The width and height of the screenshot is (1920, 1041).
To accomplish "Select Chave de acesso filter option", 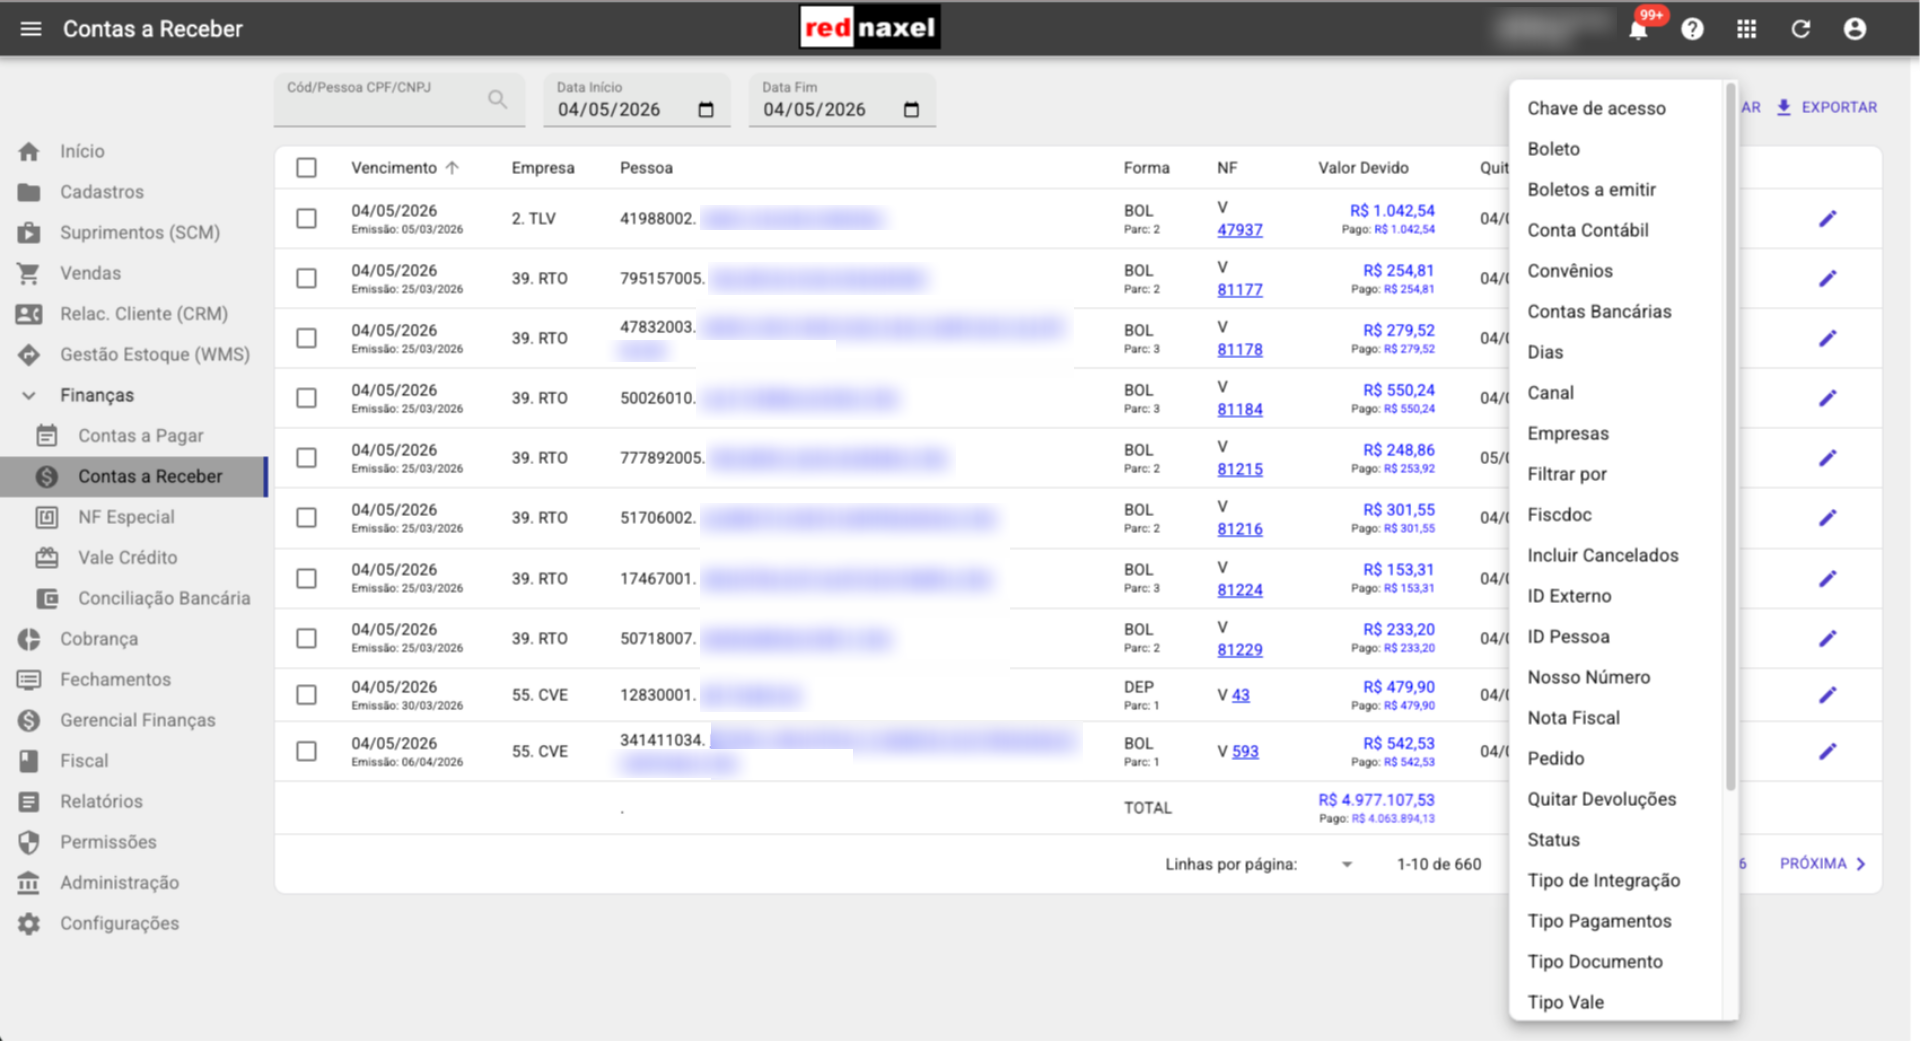I will (x=1596, y=108).
